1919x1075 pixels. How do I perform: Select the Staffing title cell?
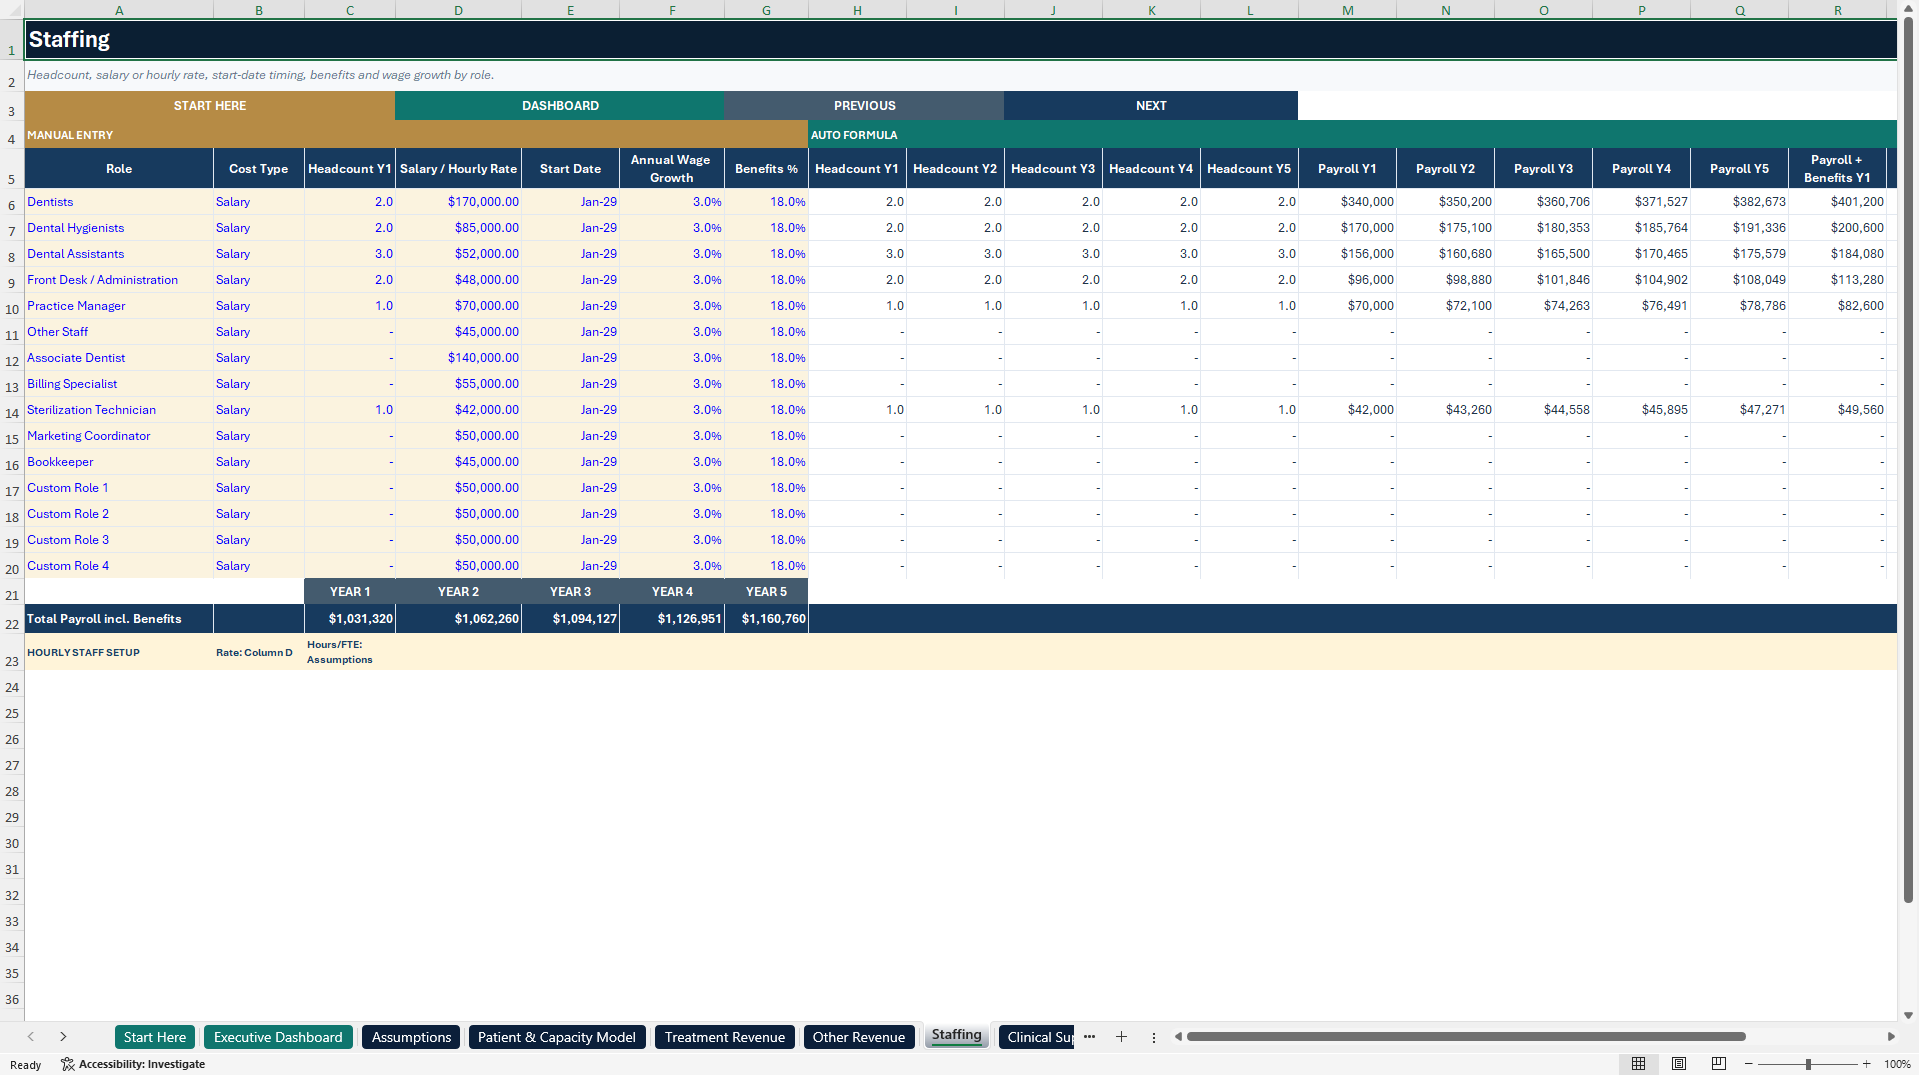pos(960,40)
